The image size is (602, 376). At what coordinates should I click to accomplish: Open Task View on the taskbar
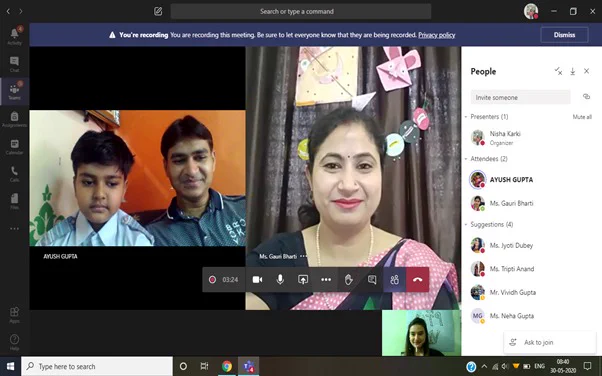(x=204, y=366)
